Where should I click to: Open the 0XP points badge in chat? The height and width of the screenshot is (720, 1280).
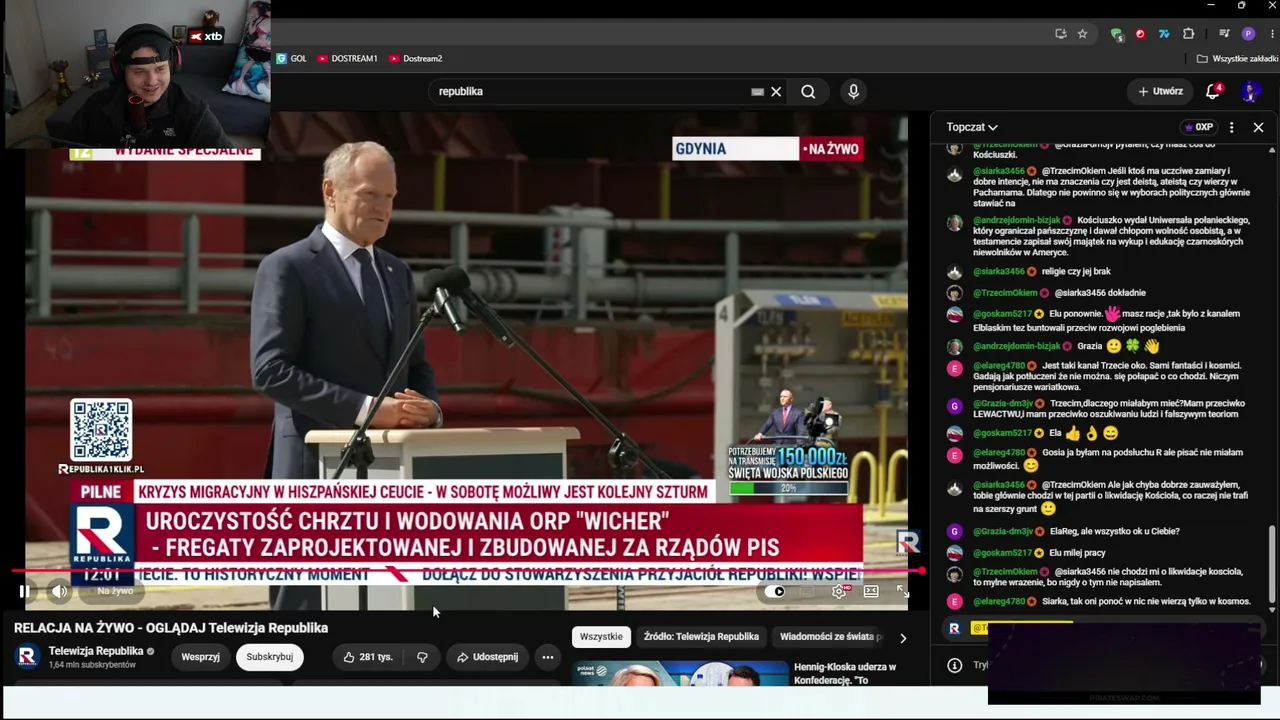coord(1198,127)
